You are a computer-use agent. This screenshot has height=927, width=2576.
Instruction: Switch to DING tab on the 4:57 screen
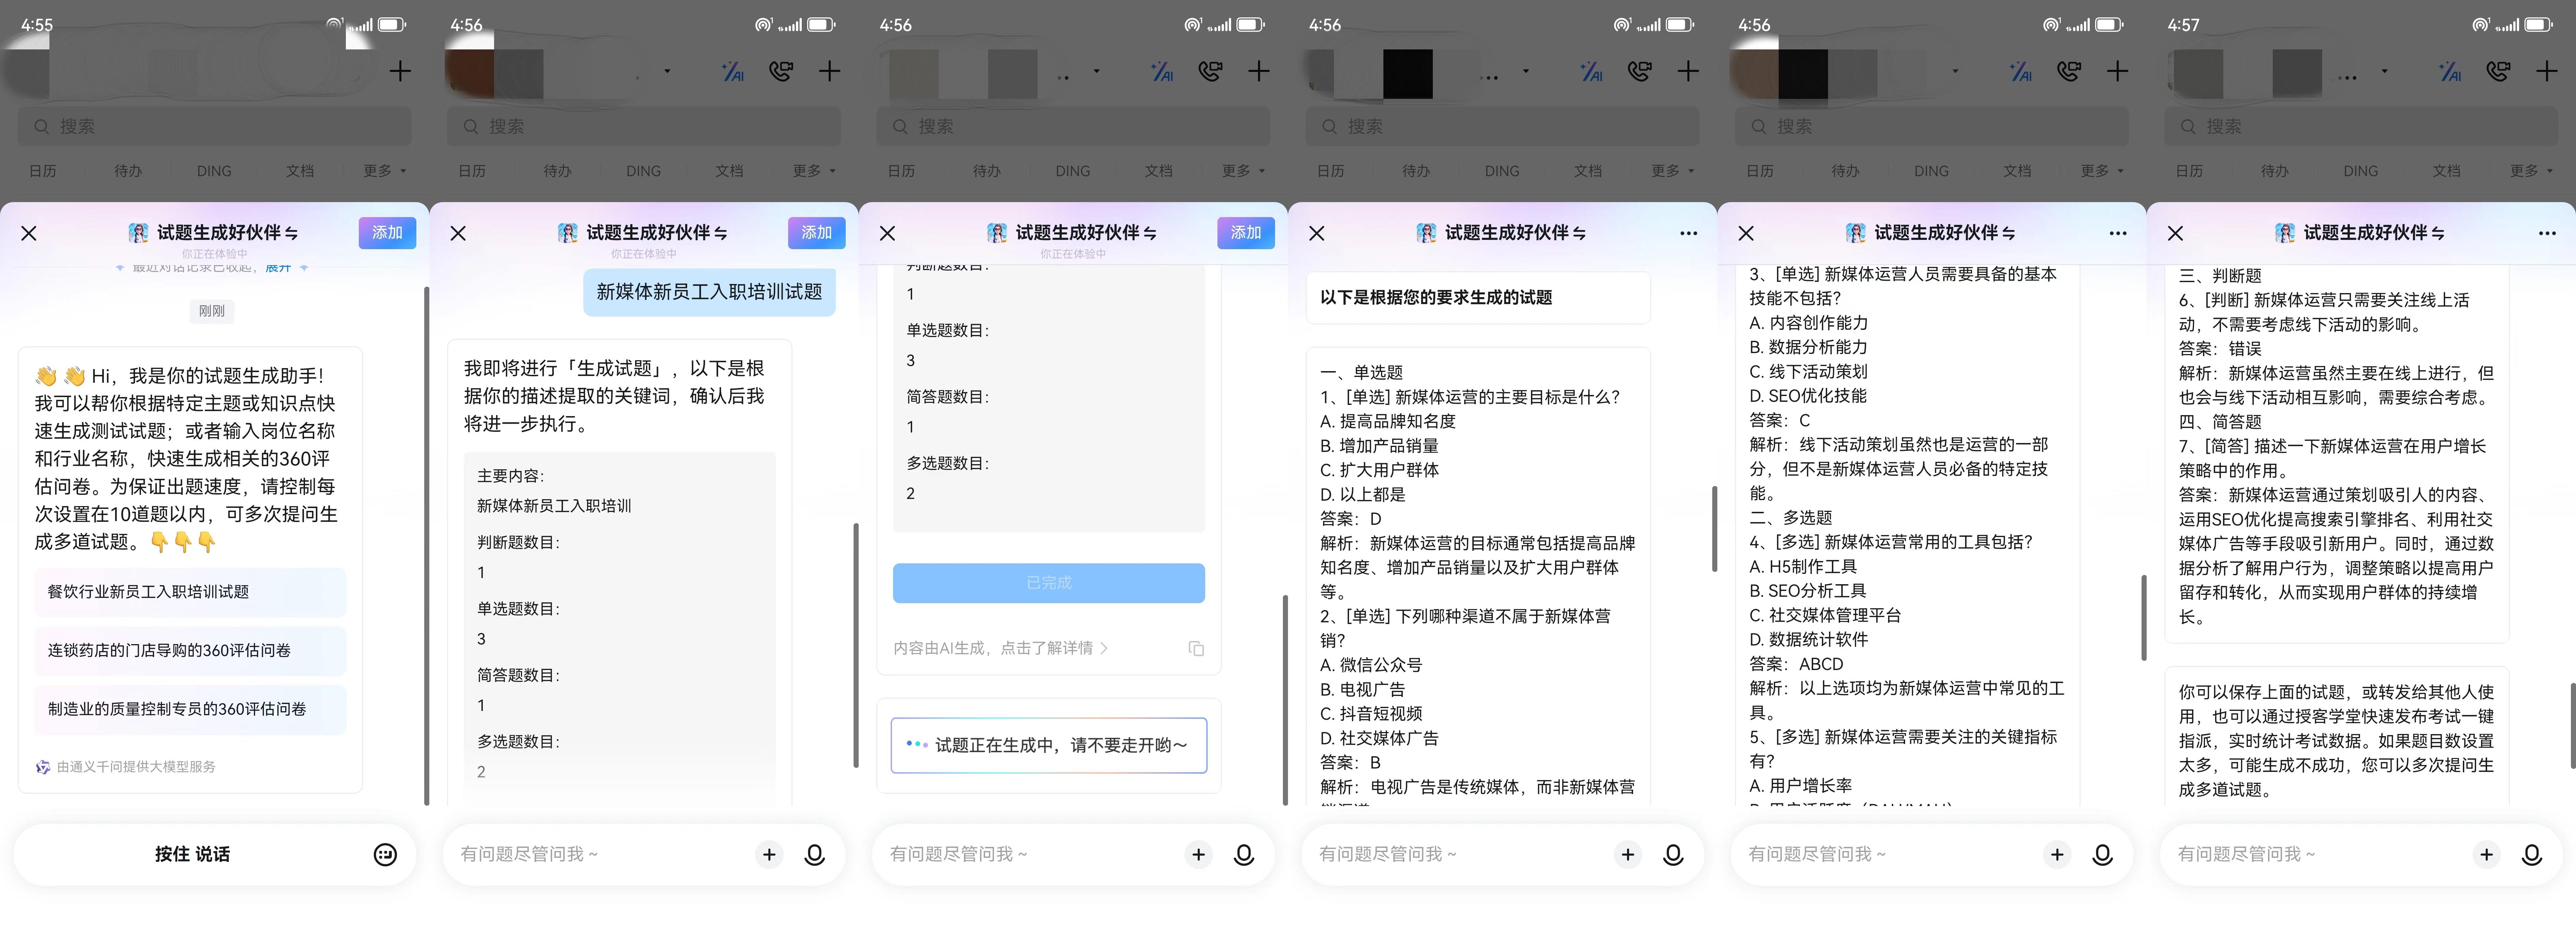(x=2361, y=171)
